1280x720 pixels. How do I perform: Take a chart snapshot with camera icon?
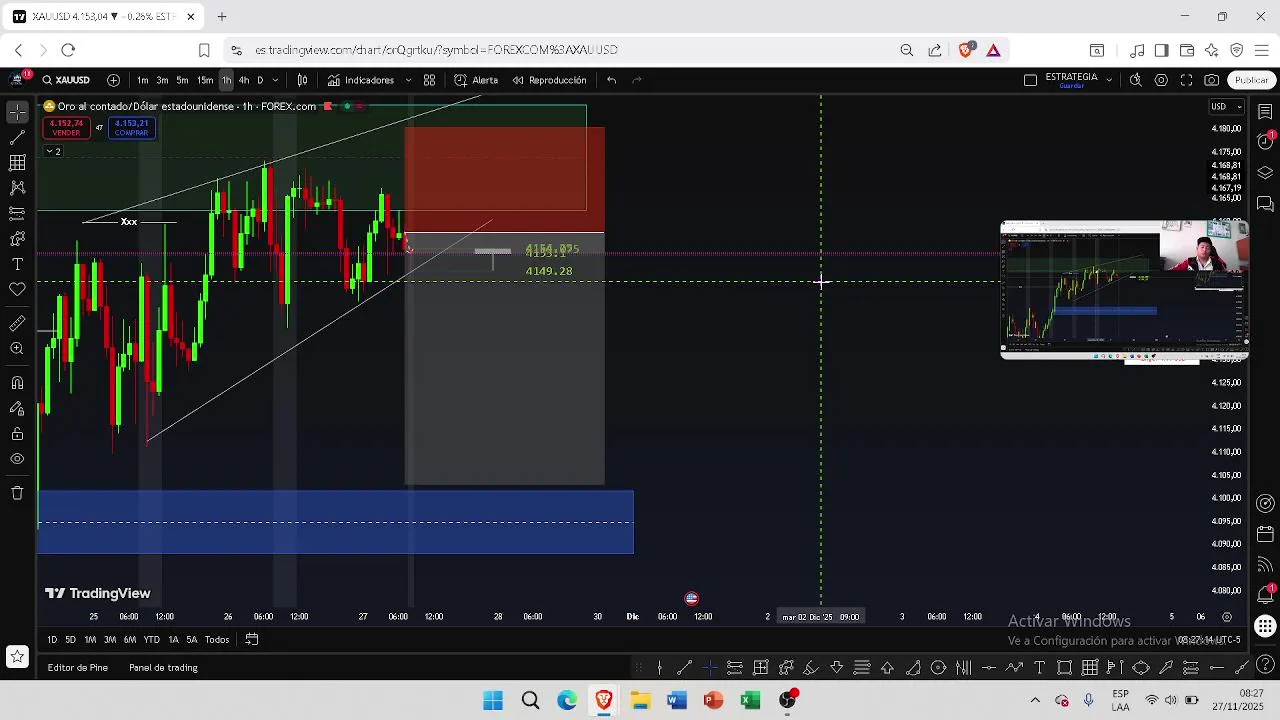pyautogui.click(x=1212, y=80)
